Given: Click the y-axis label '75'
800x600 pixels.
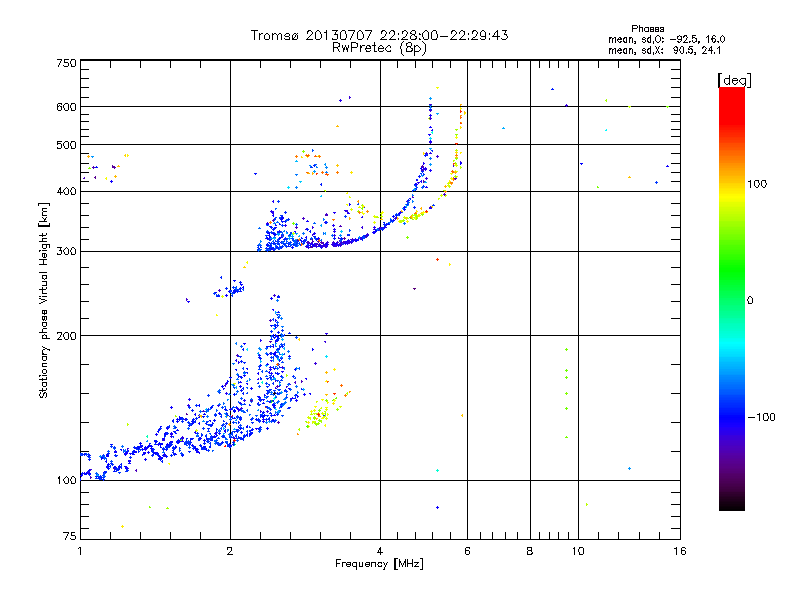Looking at the screenshot, I should (70, 536).
